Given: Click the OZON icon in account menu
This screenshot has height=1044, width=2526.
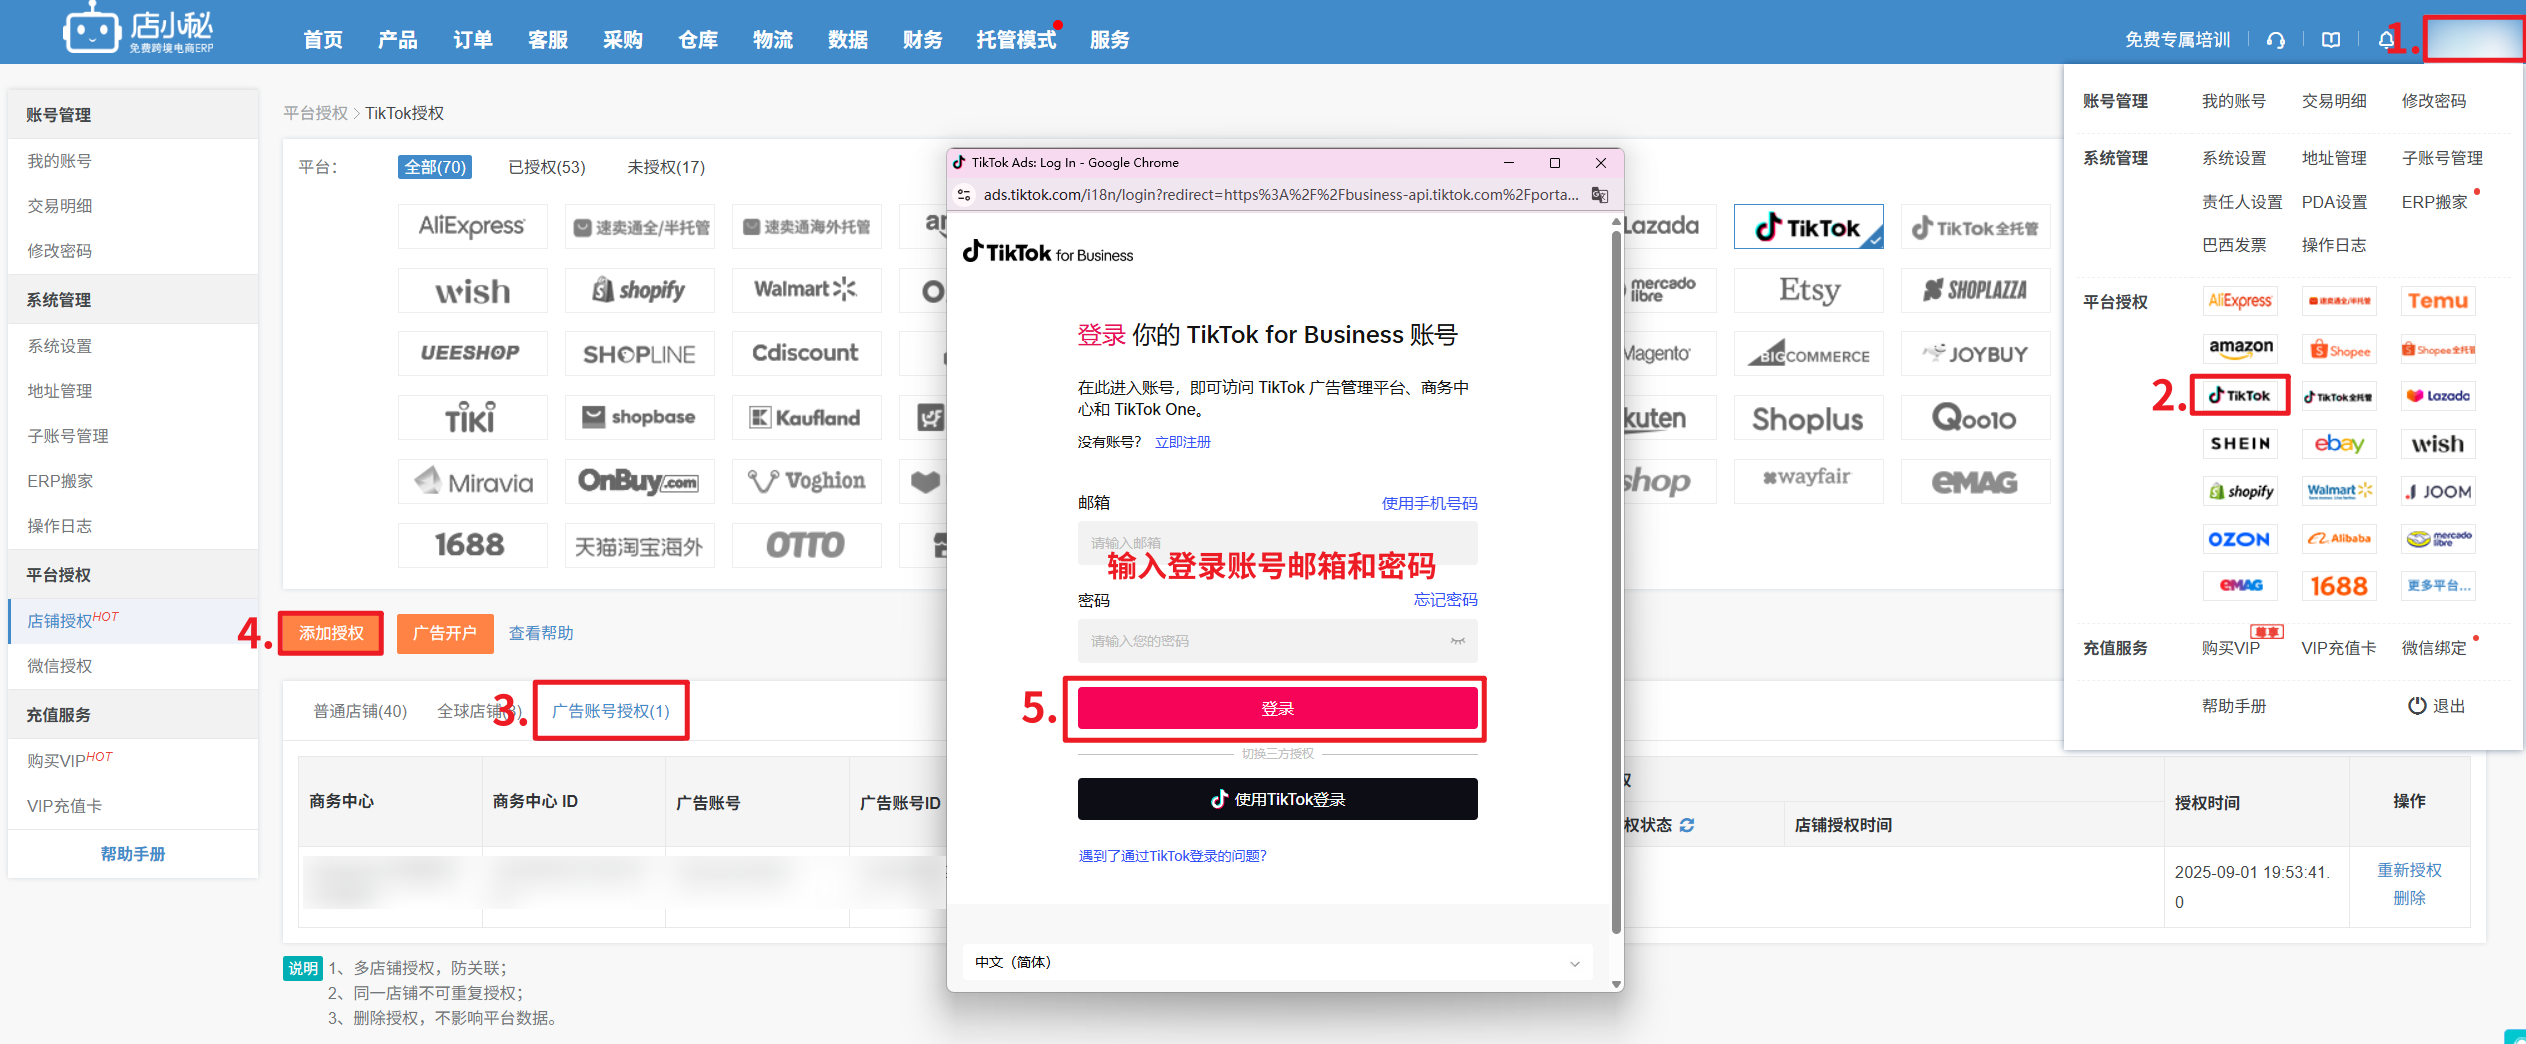Looking at the screenshot, I should (2240, 539).
